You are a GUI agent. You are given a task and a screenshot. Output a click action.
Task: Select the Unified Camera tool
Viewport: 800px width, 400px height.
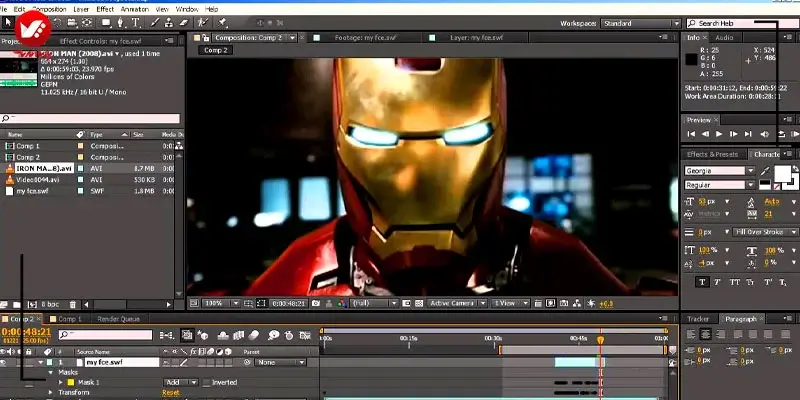(x=71, y=22)
